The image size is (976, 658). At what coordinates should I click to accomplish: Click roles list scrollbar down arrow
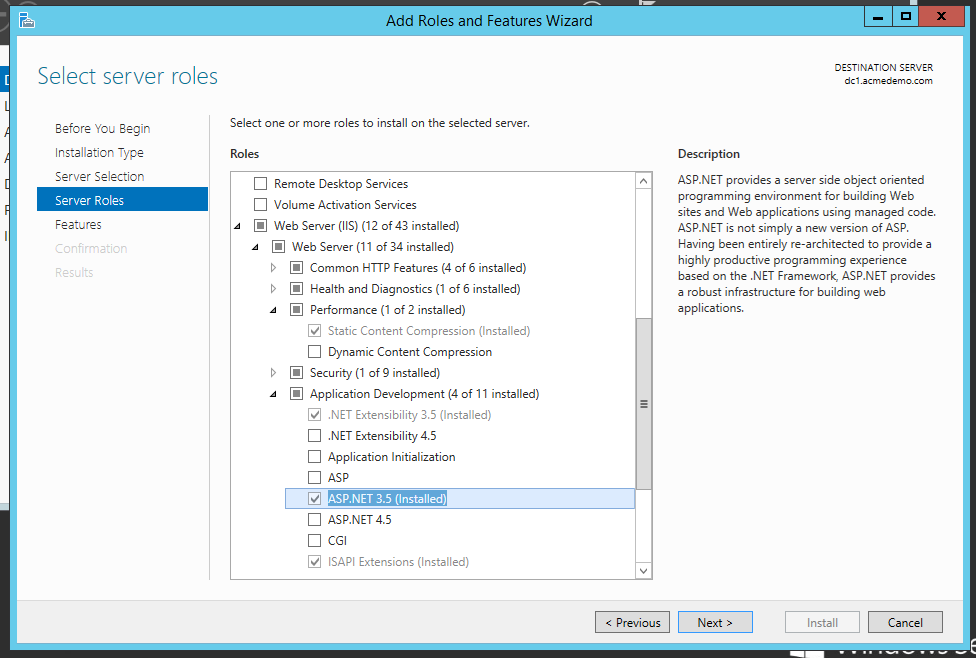point(643,570)
